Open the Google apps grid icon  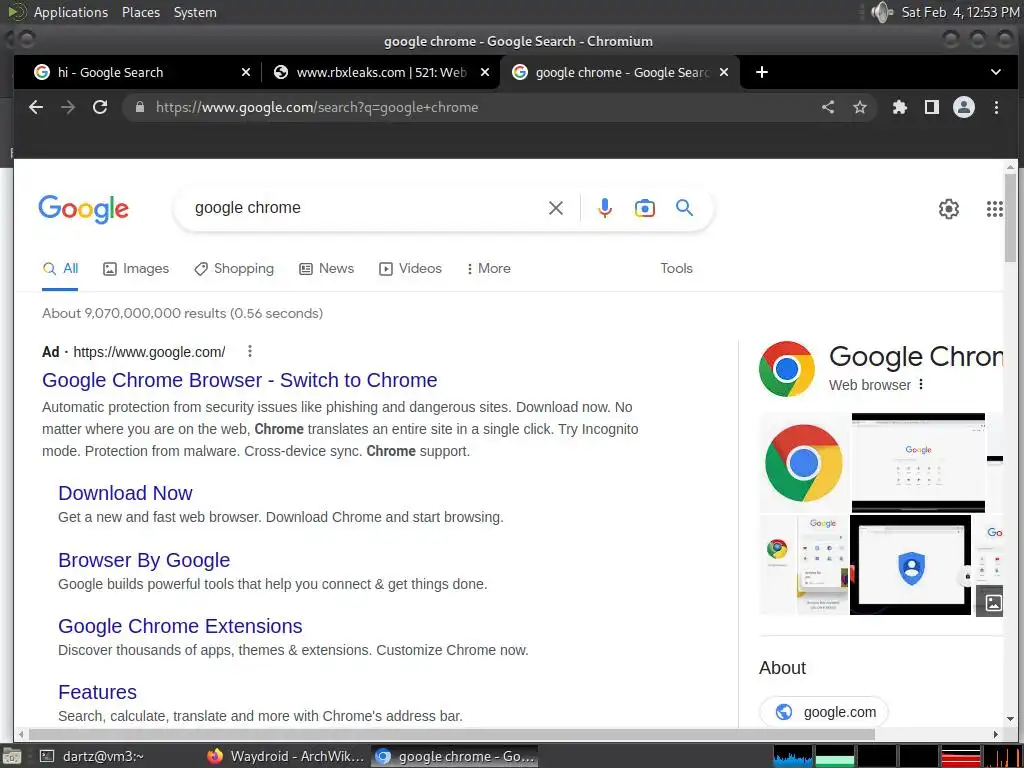click(994, 209)
